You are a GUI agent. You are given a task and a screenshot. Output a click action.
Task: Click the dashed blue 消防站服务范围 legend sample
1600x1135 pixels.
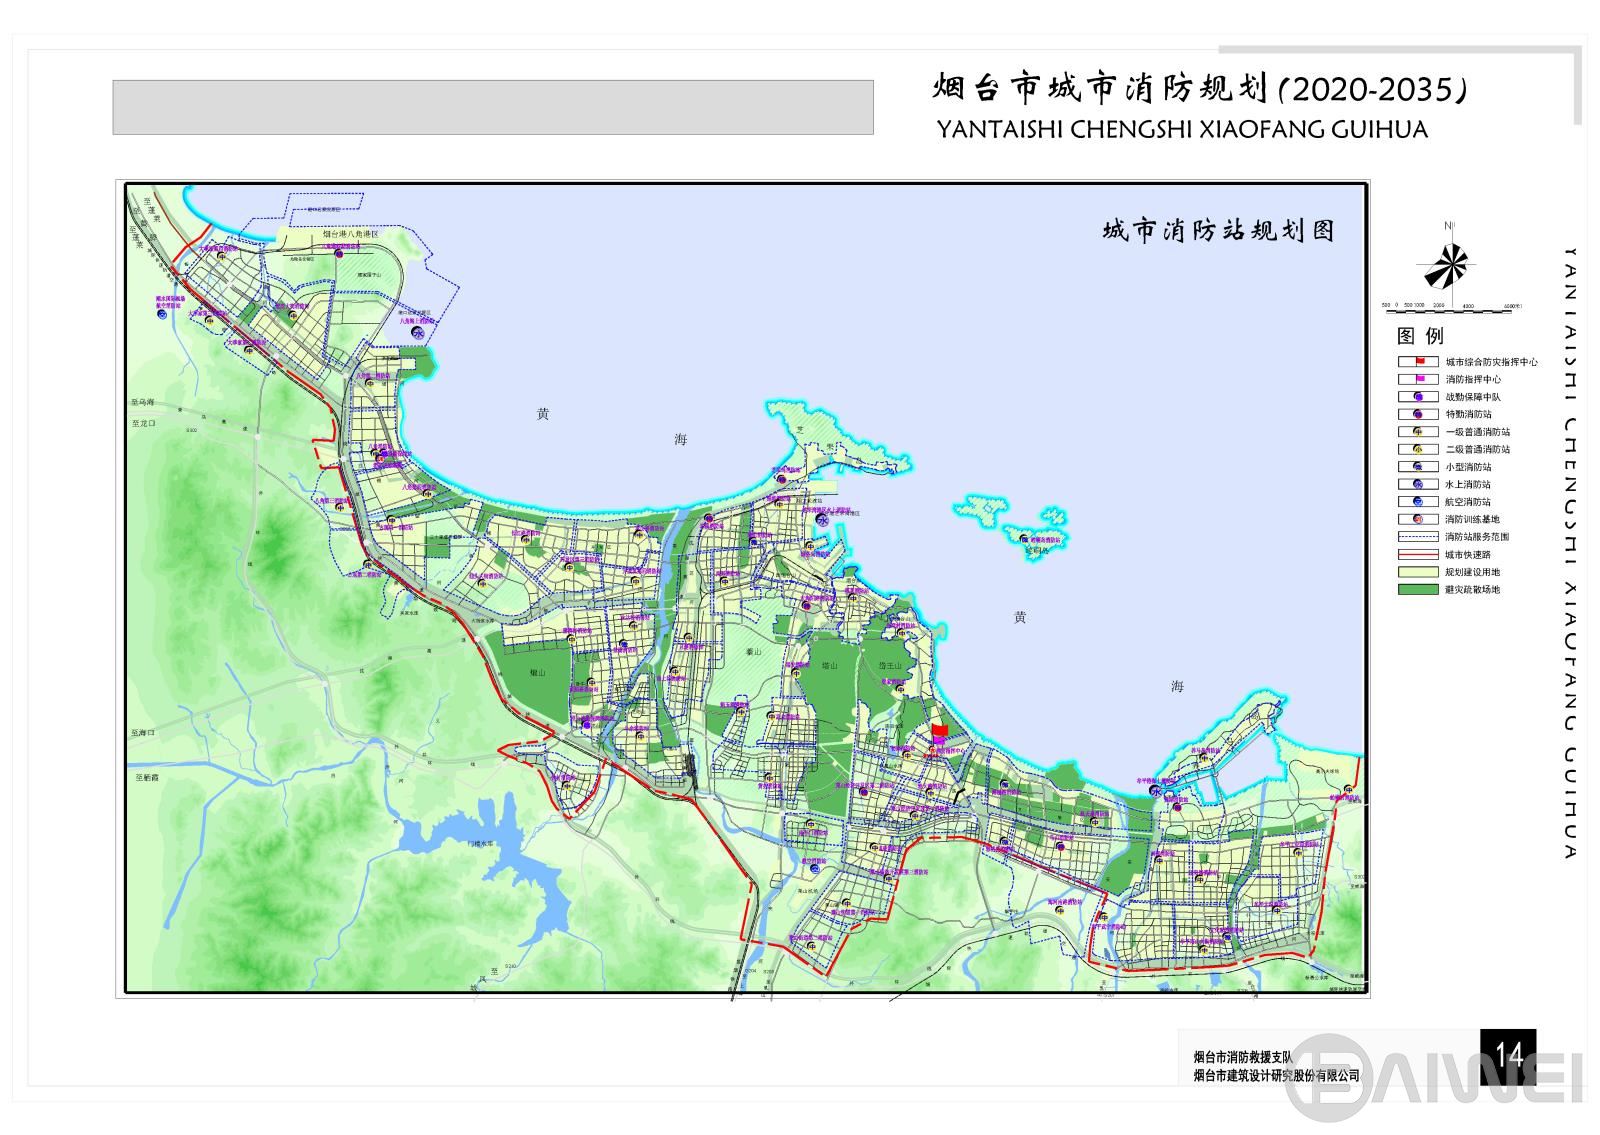tap(1418, 537)
